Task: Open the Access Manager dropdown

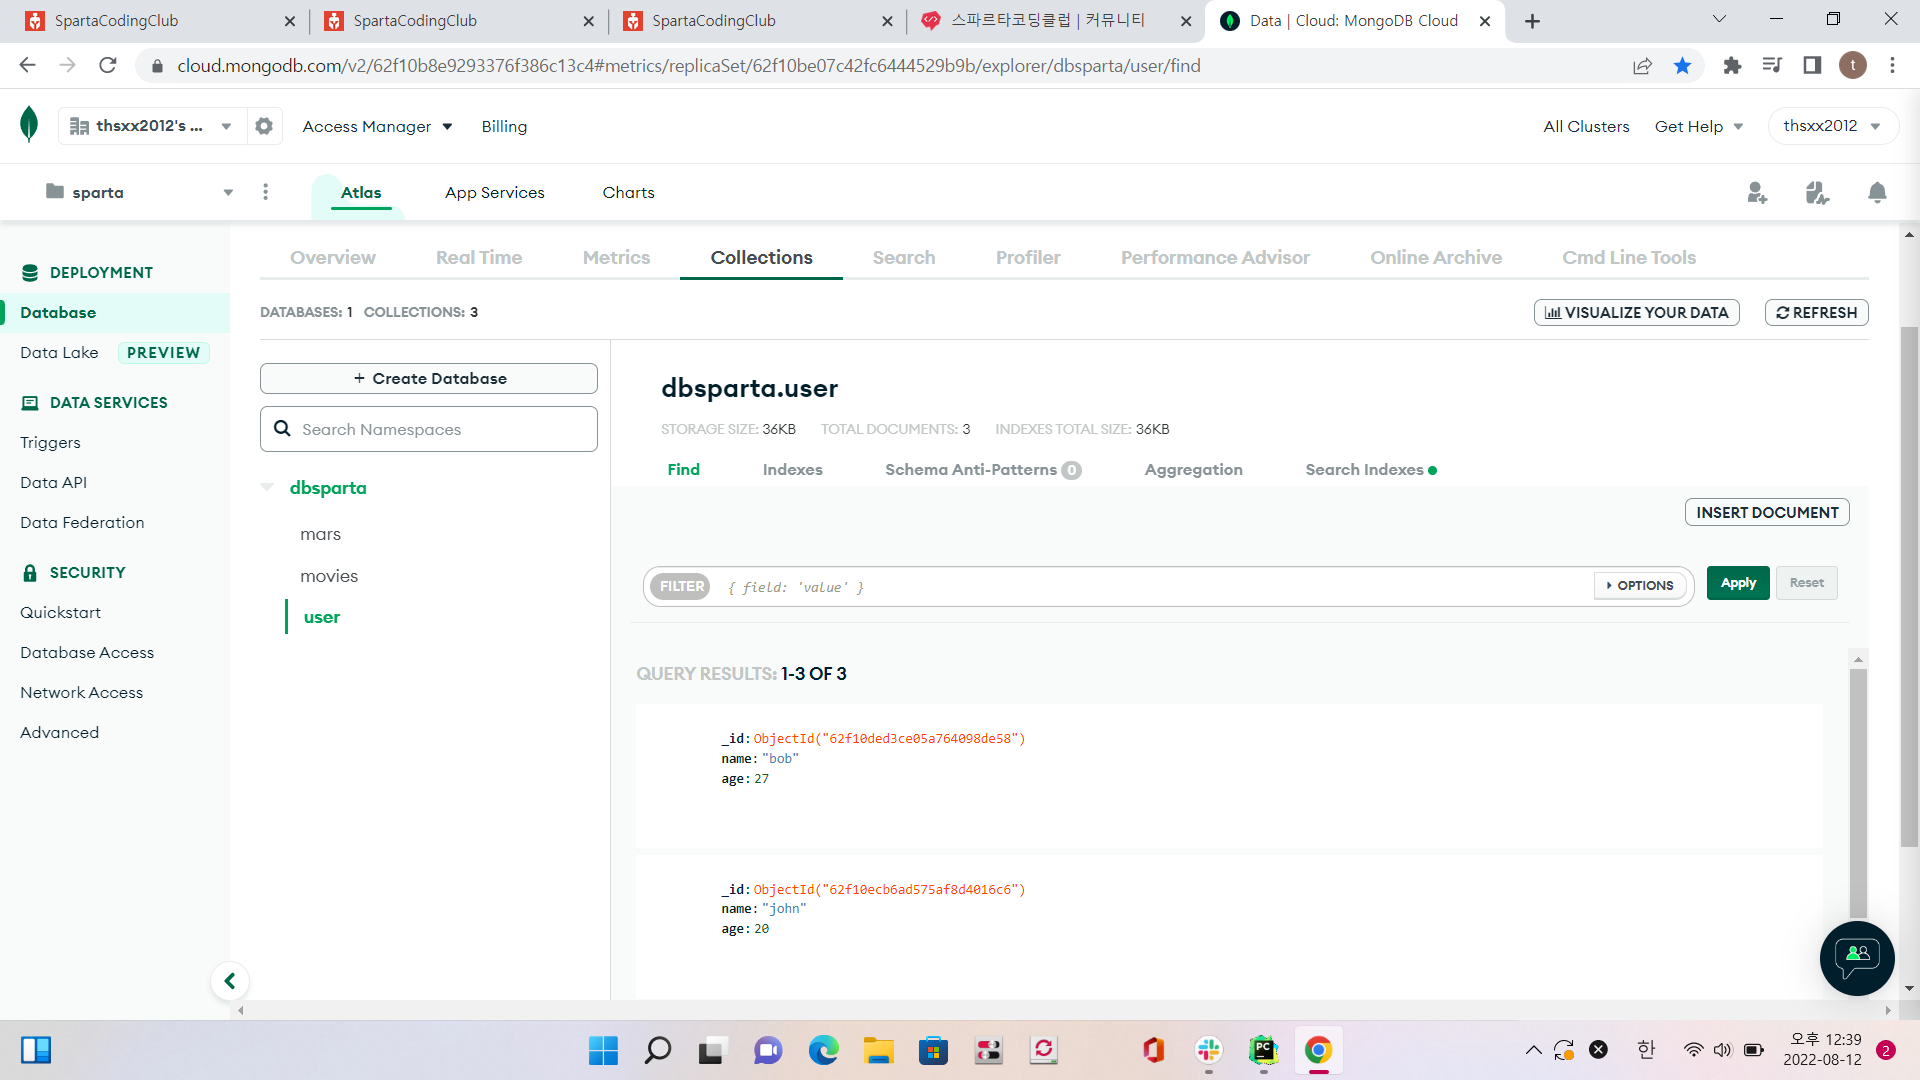Action: pyautogui.click(x=377, y=126)
